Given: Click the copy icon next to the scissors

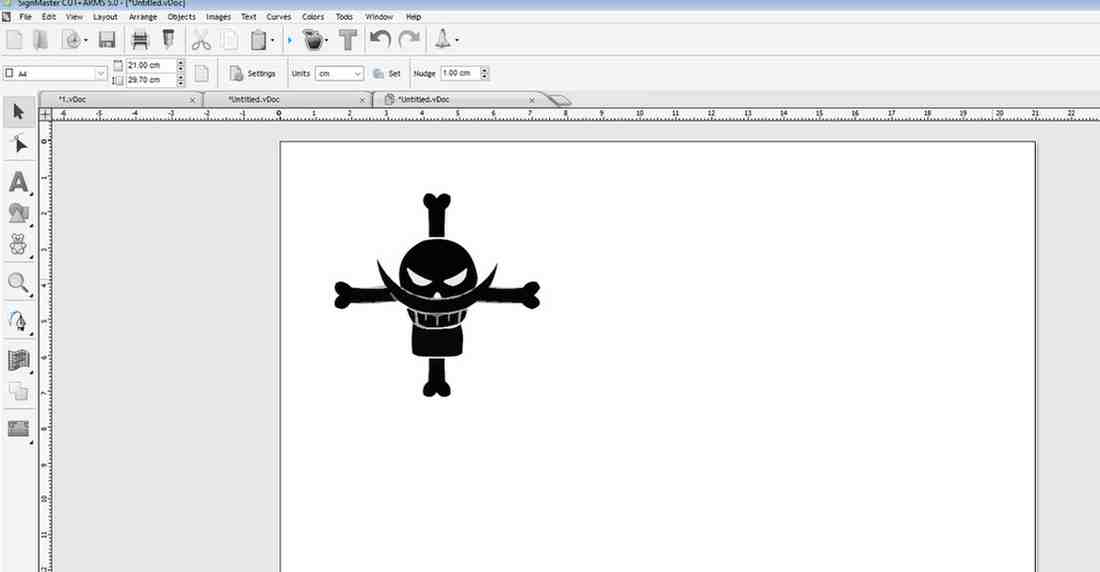Looking at the screenshot, I should click(x=229, y=40).
